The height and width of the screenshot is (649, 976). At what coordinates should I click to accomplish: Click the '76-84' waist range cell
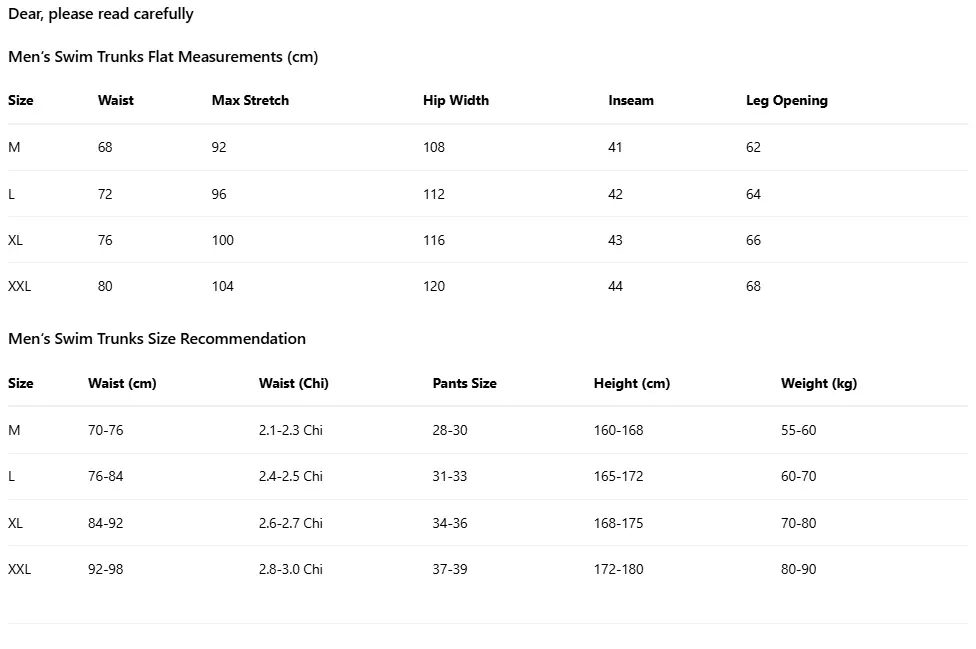[106, 476]
